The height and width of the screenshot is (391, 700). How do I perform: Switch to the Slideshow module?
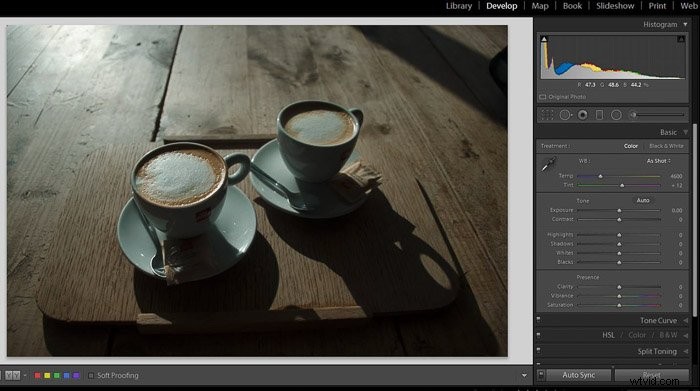click(x=615, y=6)
